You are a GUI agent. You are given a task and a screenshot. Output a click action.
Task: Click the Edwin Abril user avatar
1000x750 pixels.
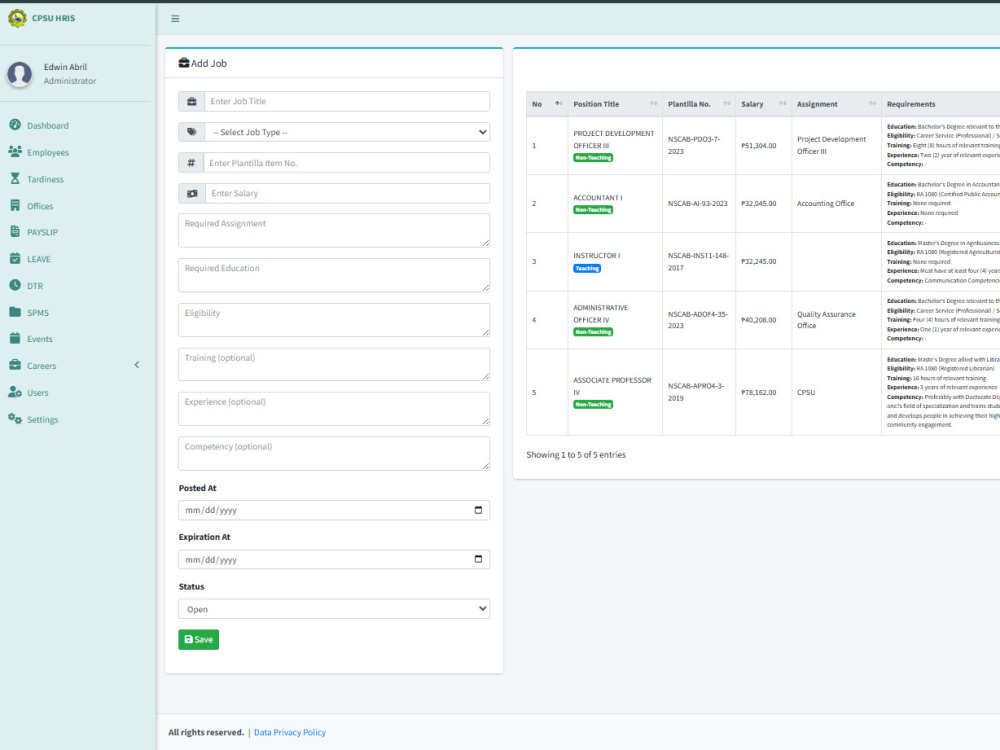click(20, 74)
